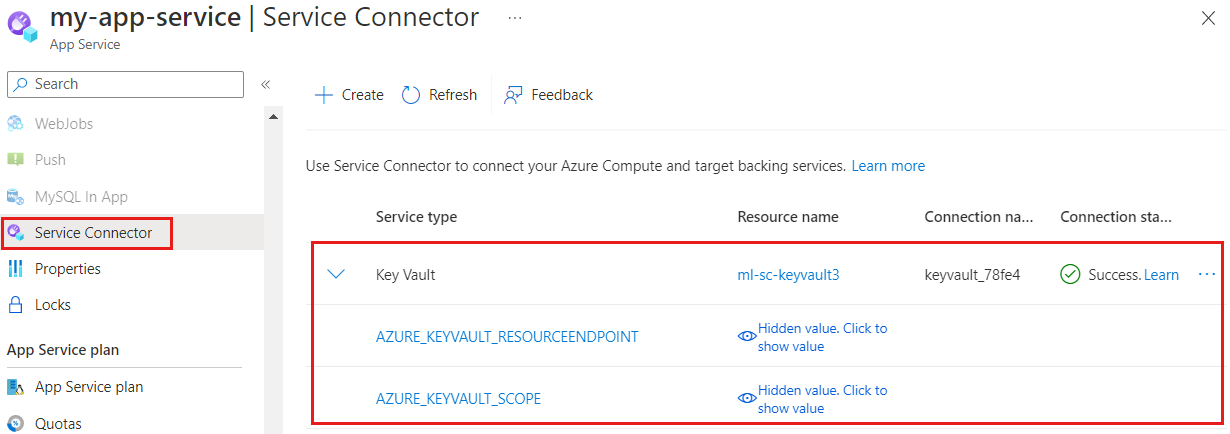Select Service Connector menu item
This screenshot has height=434, width=1230.
93,233
